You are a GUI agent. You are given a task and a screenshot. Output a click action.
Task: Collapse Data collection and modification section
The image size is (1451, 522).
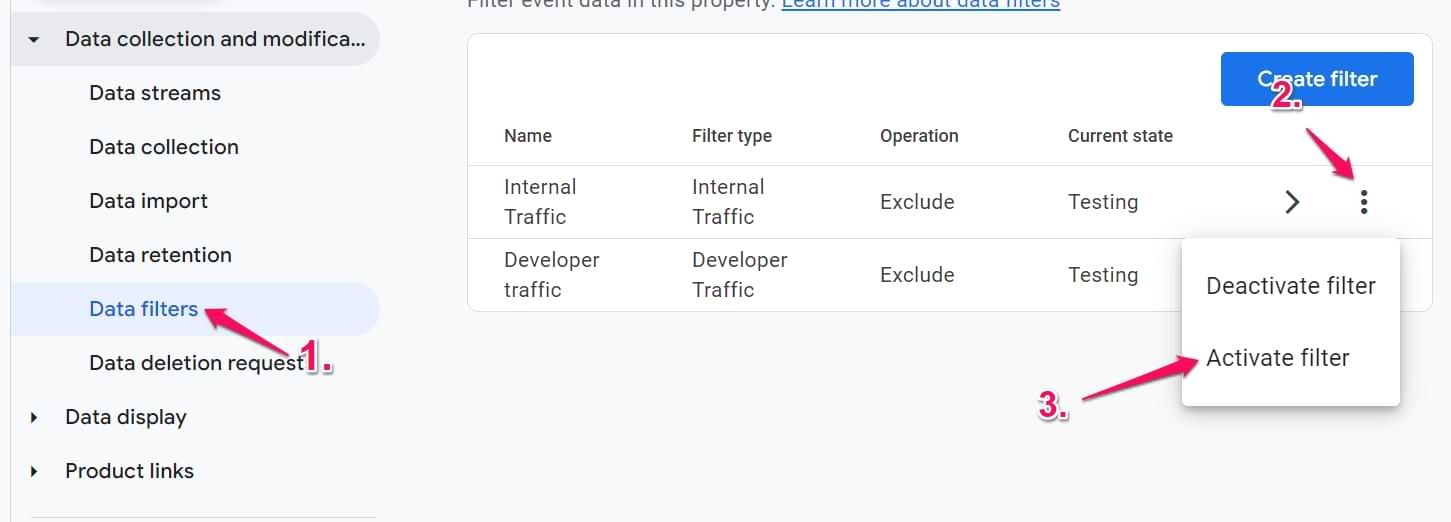click(x=34, y=40)
